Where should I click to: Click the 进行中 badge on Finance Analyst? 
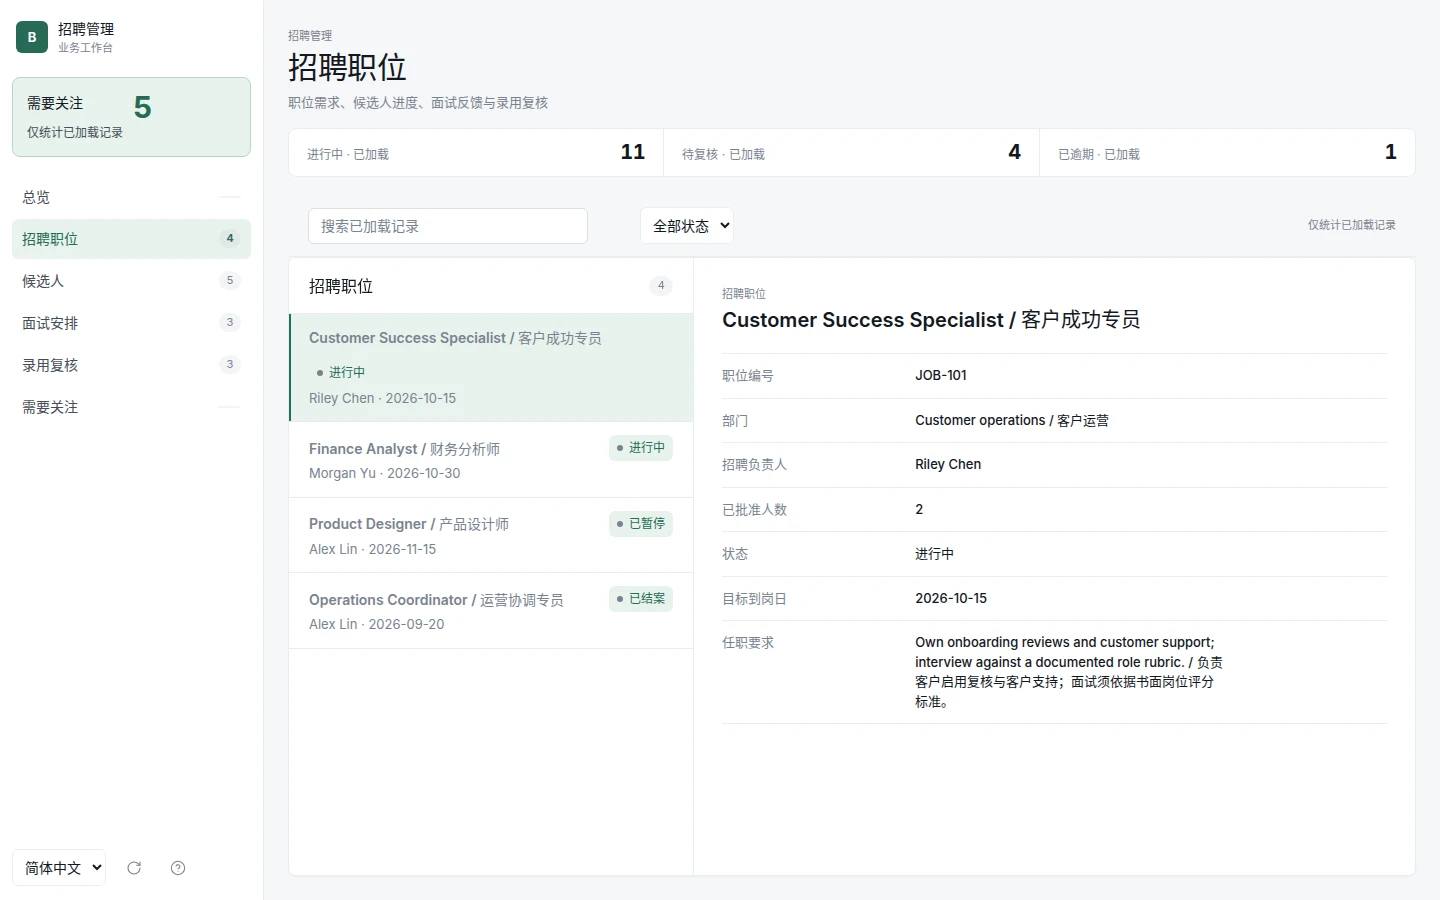tap(641, 448)
